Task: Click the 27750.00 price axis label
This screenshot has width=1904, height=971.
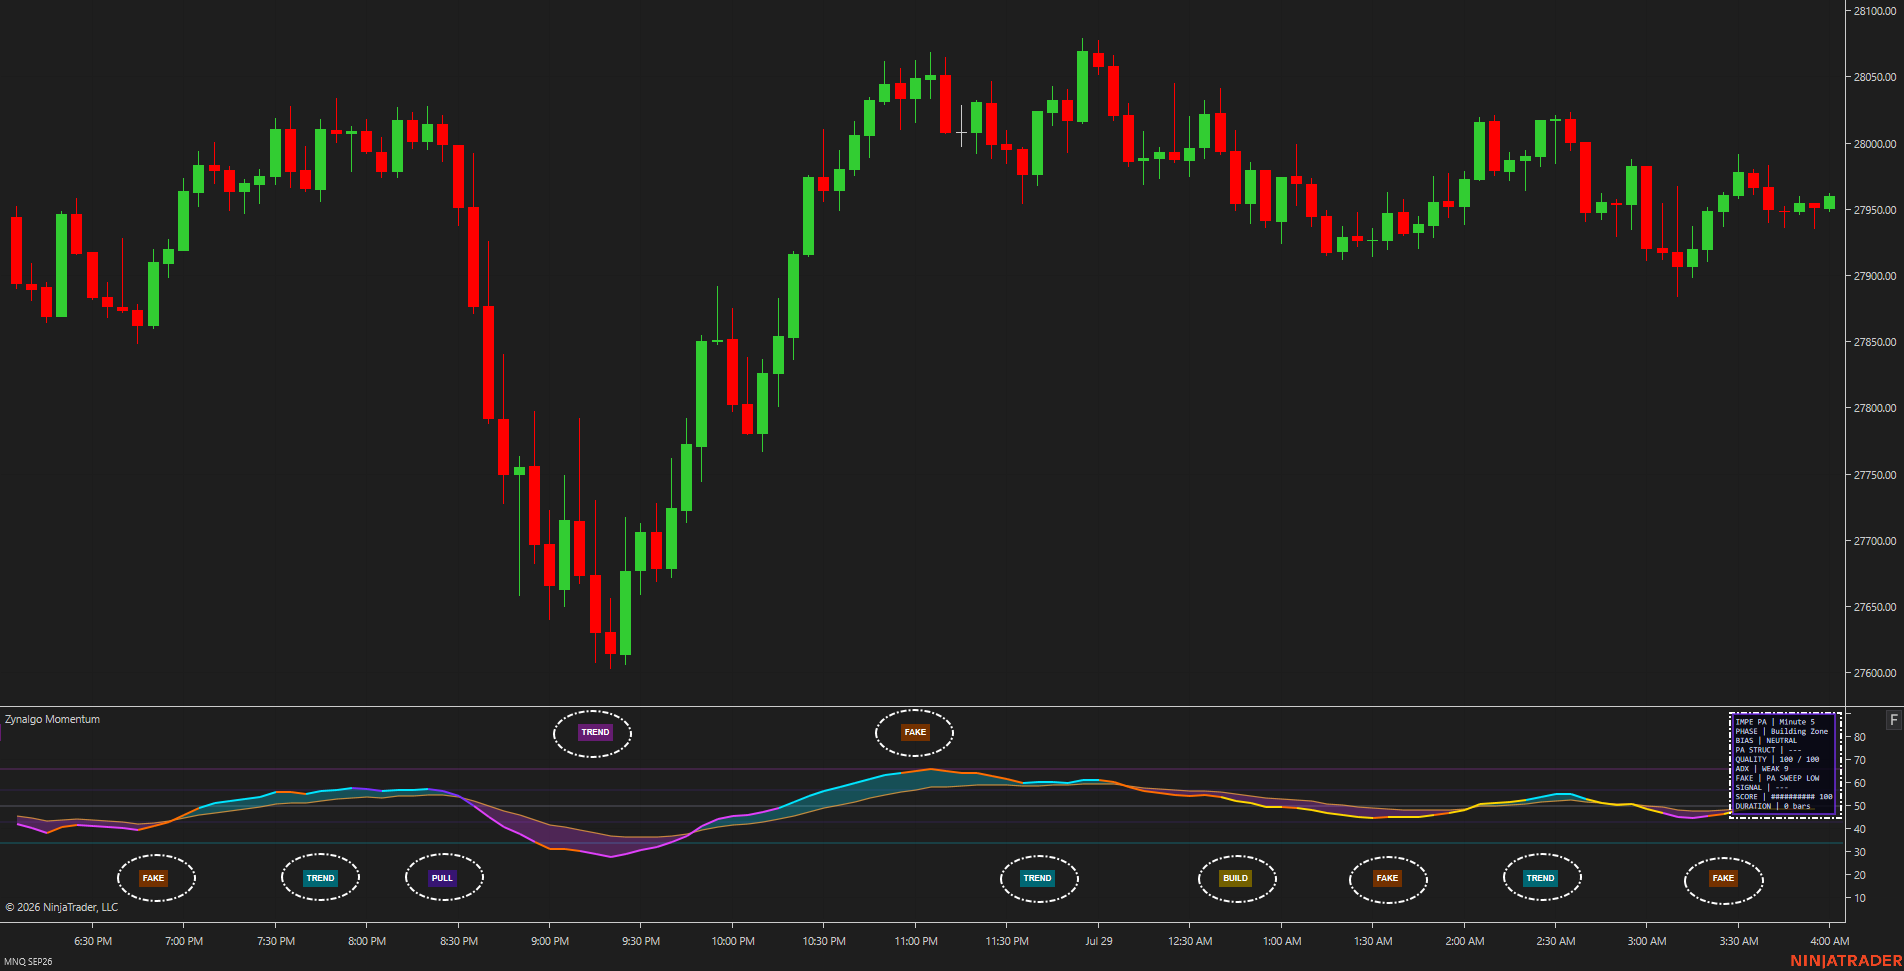Action: (x=1875, y=475)
